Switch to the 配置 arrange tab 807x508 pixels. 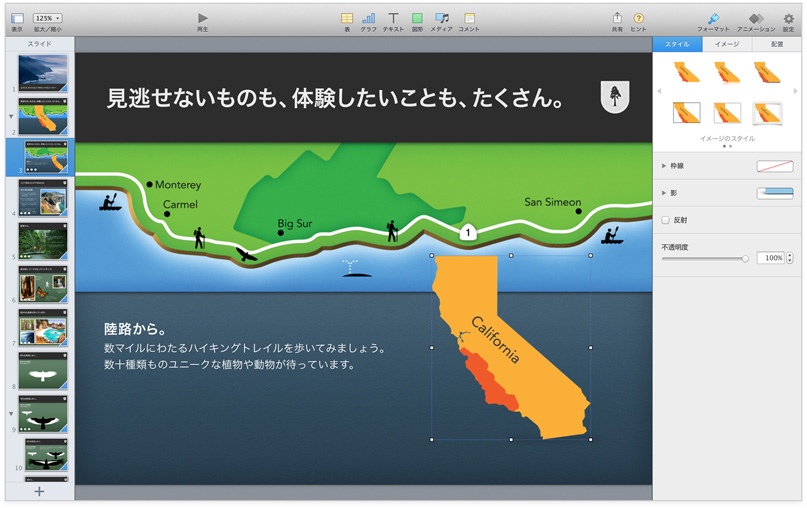coord(777,45)
